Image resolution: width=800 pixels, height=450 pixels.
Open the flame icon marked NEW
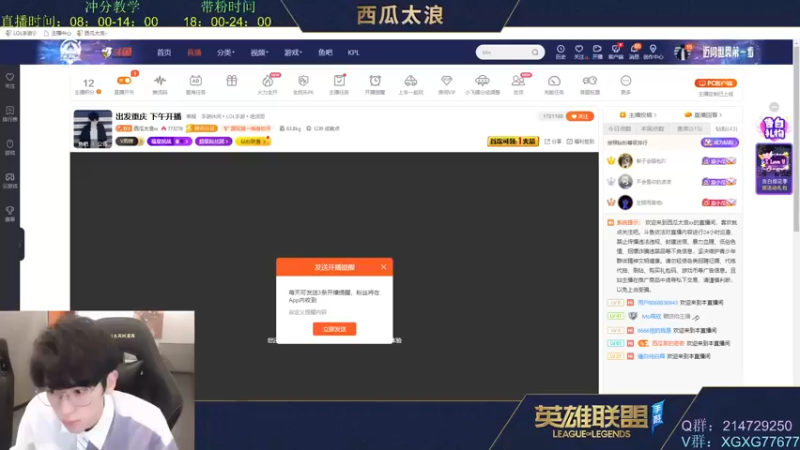click(x=267, y=81)
